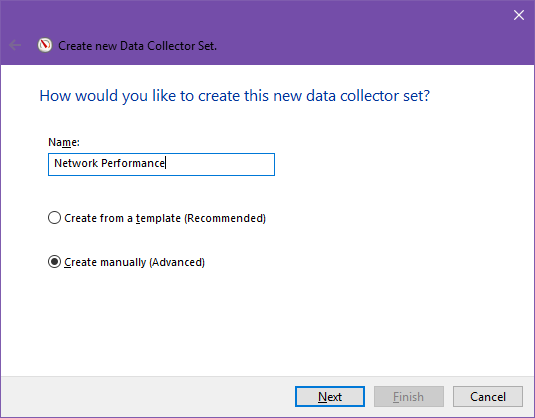The width and height of the screenshot is (535, 418).
Task: Click the word 'Performance' in the Name field
Action: [133, 163]
